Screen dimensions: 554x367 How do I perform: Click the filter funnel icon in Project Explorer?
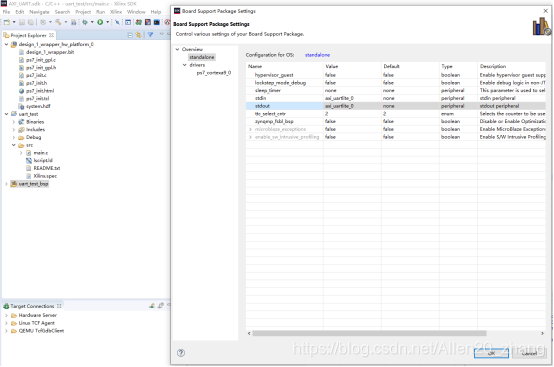tap(151, 35)
